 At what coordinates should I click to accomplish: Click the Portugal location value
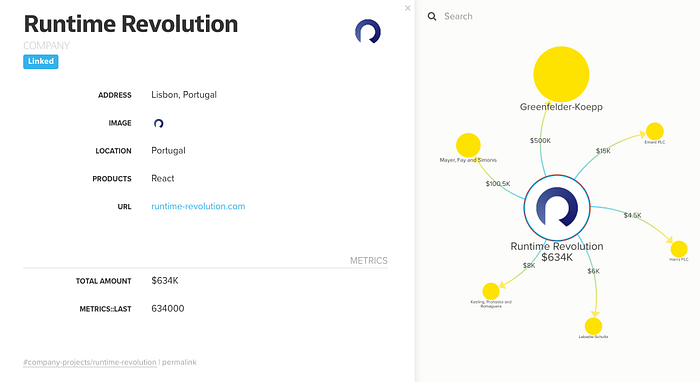[168, 150]
